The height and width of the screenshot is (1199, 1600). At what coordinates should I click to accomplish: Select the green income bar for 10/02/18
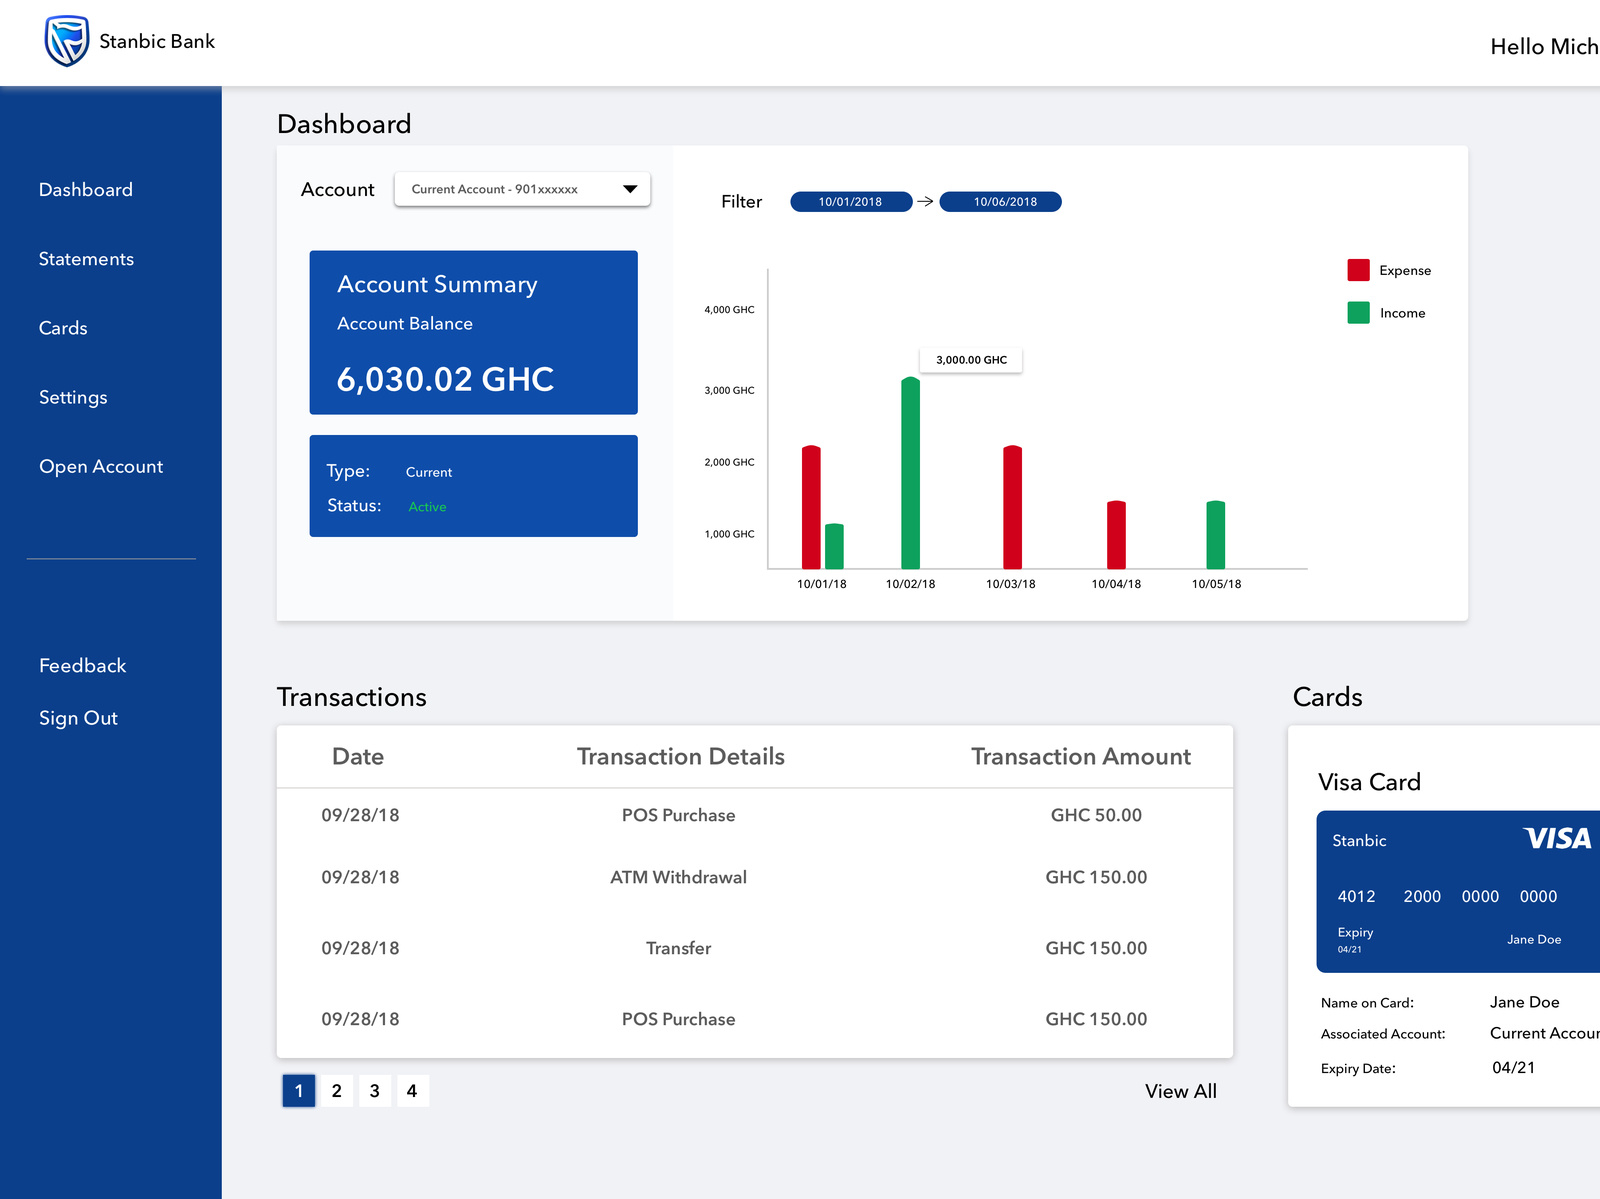[x=910, y=470]
